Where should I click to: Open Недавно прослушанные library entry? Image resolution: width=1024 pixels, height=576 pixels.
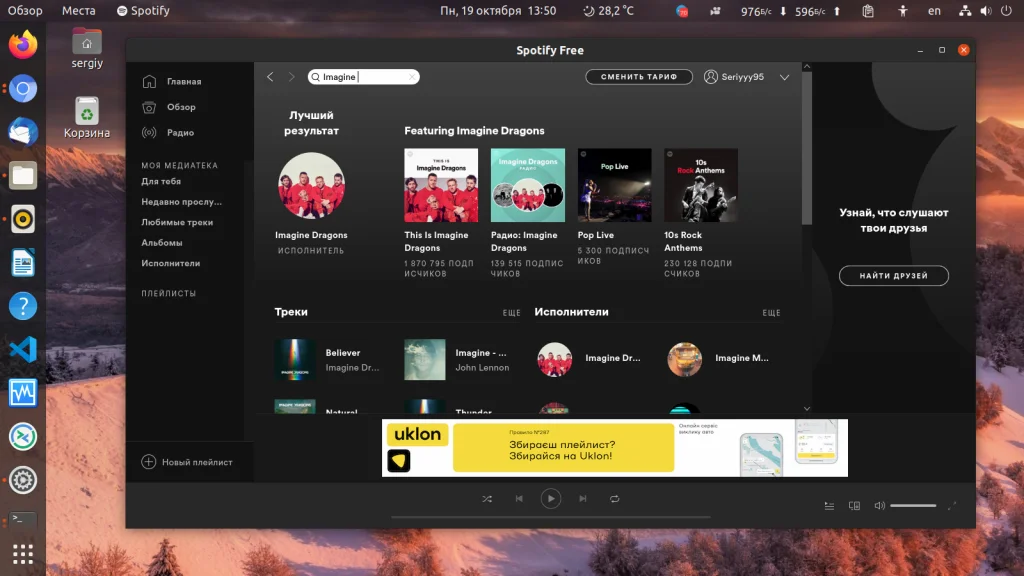point(182,202)
